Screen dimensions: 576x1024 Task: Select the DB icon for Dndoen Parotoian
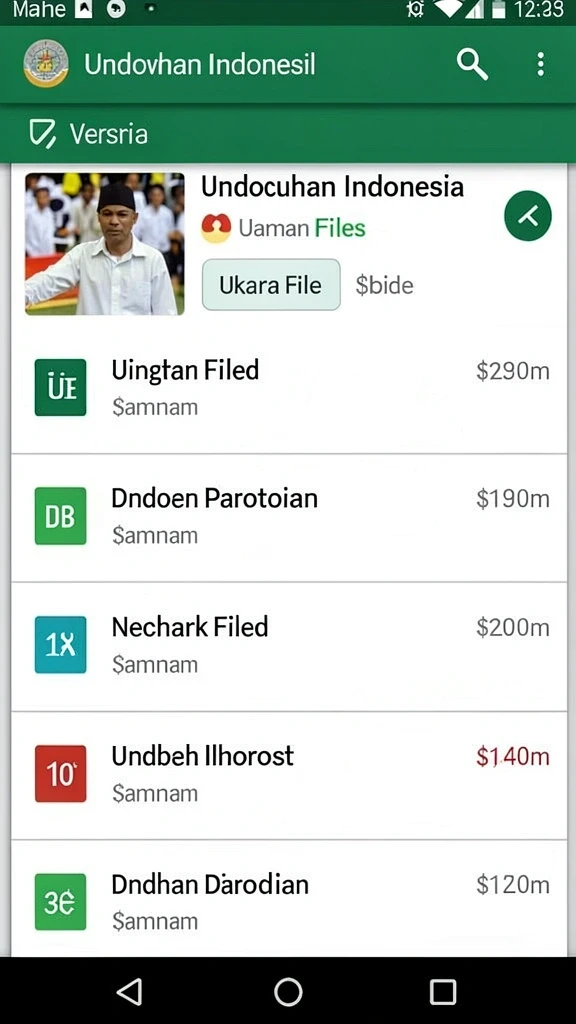pyautogui.click(x=60, y=516)
